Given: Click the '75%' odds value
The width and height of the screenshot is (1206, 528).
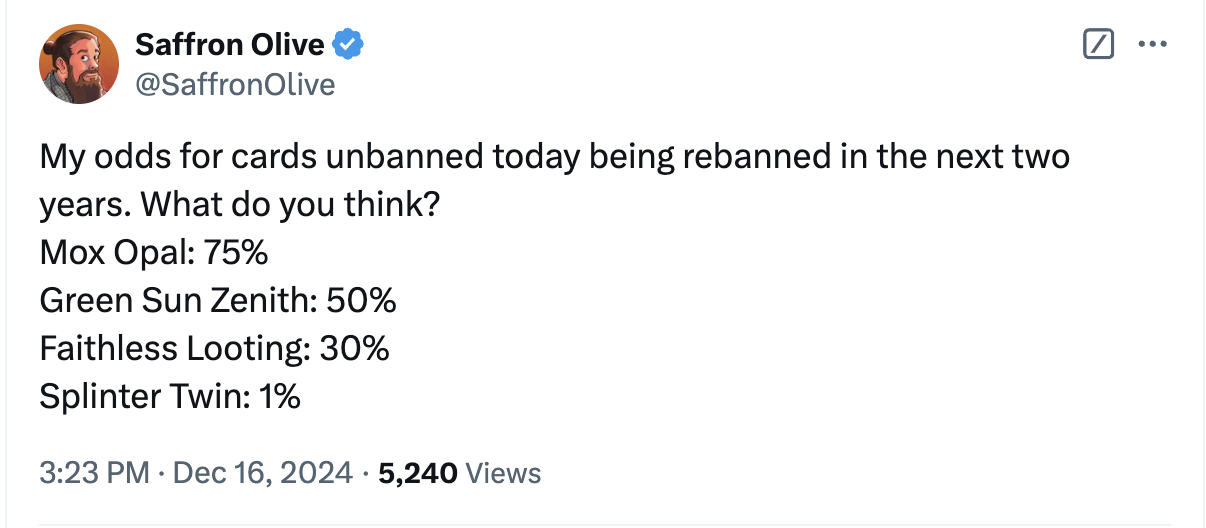Looking at the screenshot, I should tap(236, 253).
